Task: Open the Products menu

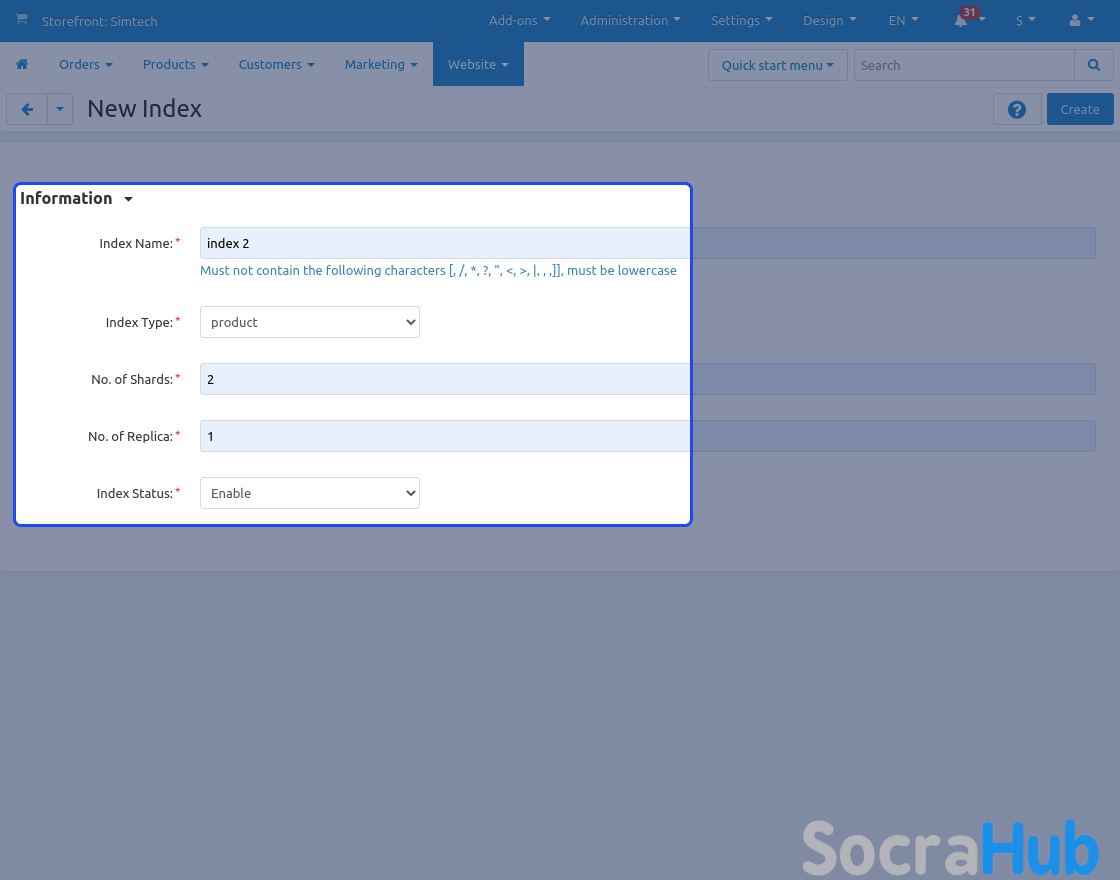Action: pos(175,64)
